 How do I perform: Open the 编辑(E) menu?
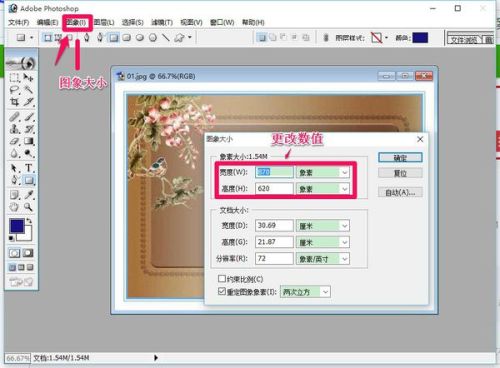pyautogui.click(x=47, y=22)
